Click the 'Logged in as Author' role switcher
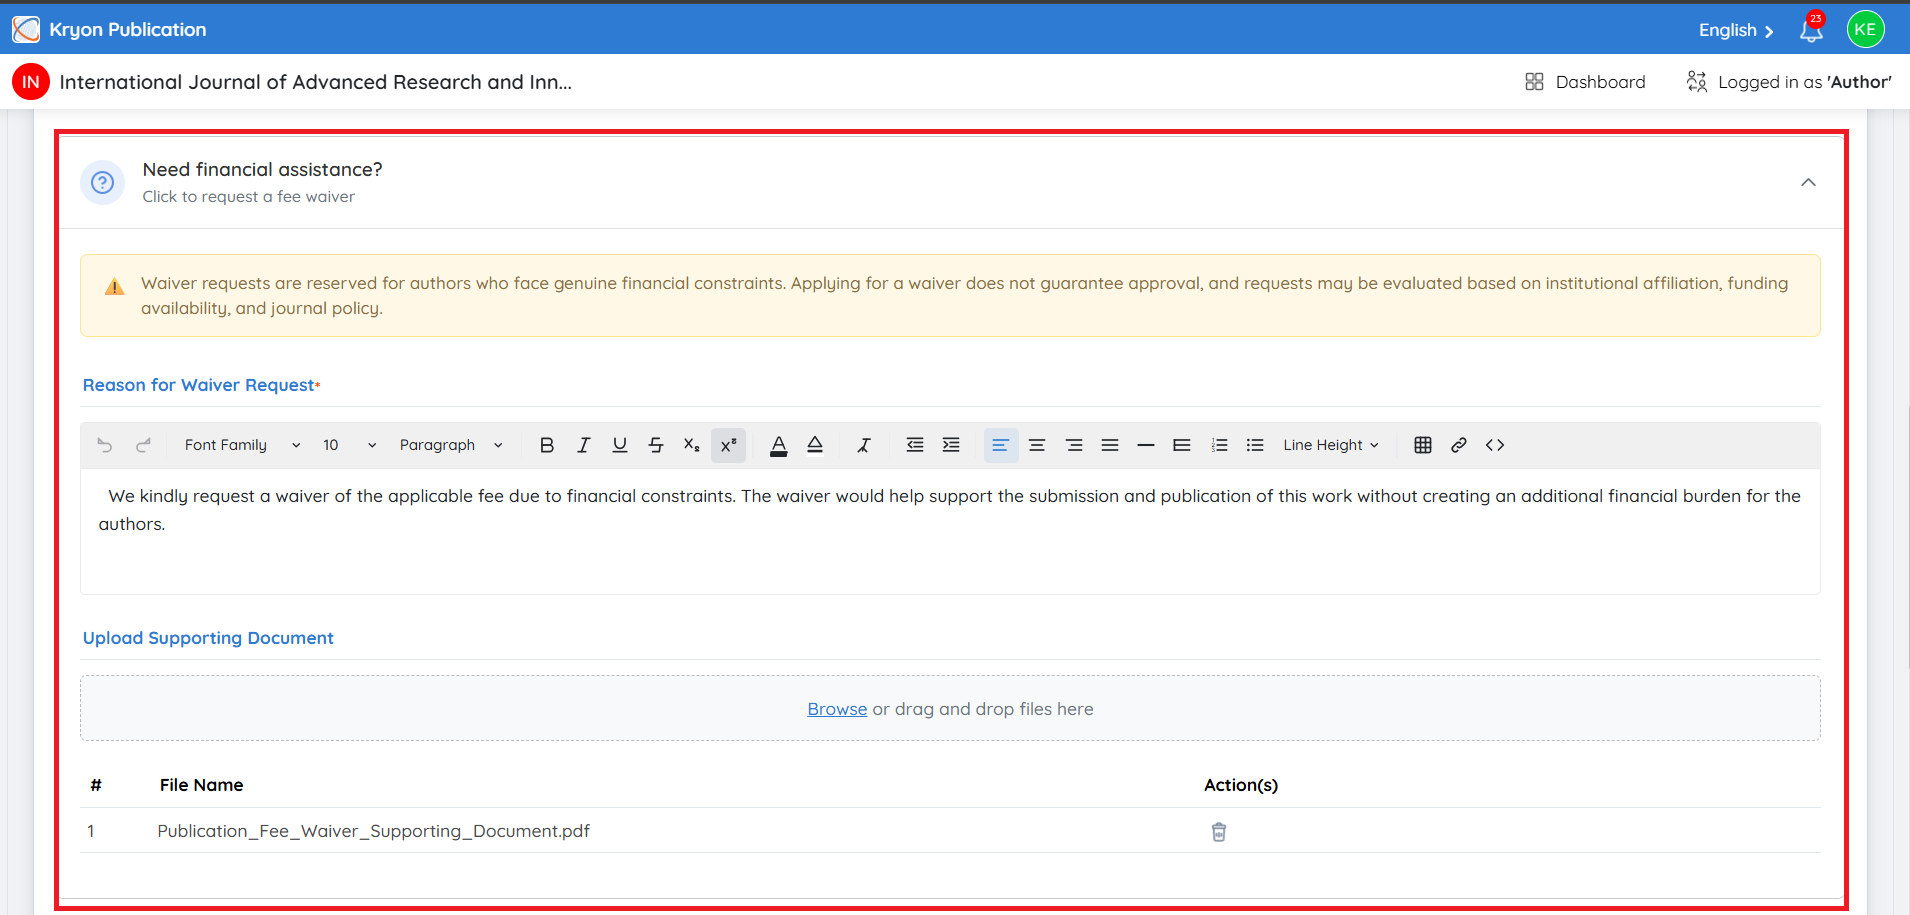 [1789, 82]
